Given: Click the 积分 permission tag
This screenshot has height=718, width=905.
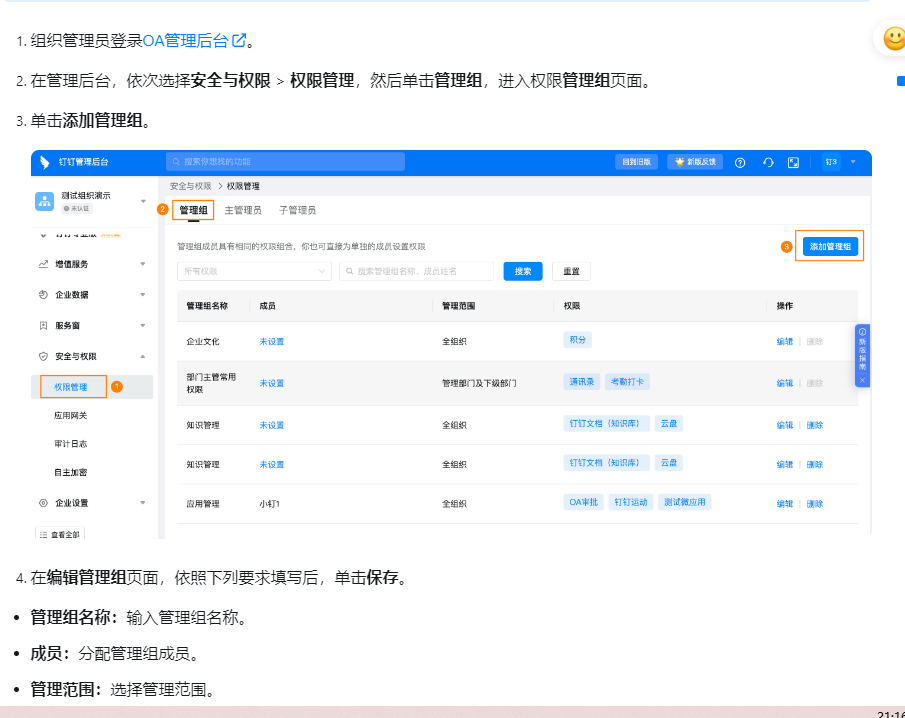Looking at the screenshot, I should coord(578,340).
